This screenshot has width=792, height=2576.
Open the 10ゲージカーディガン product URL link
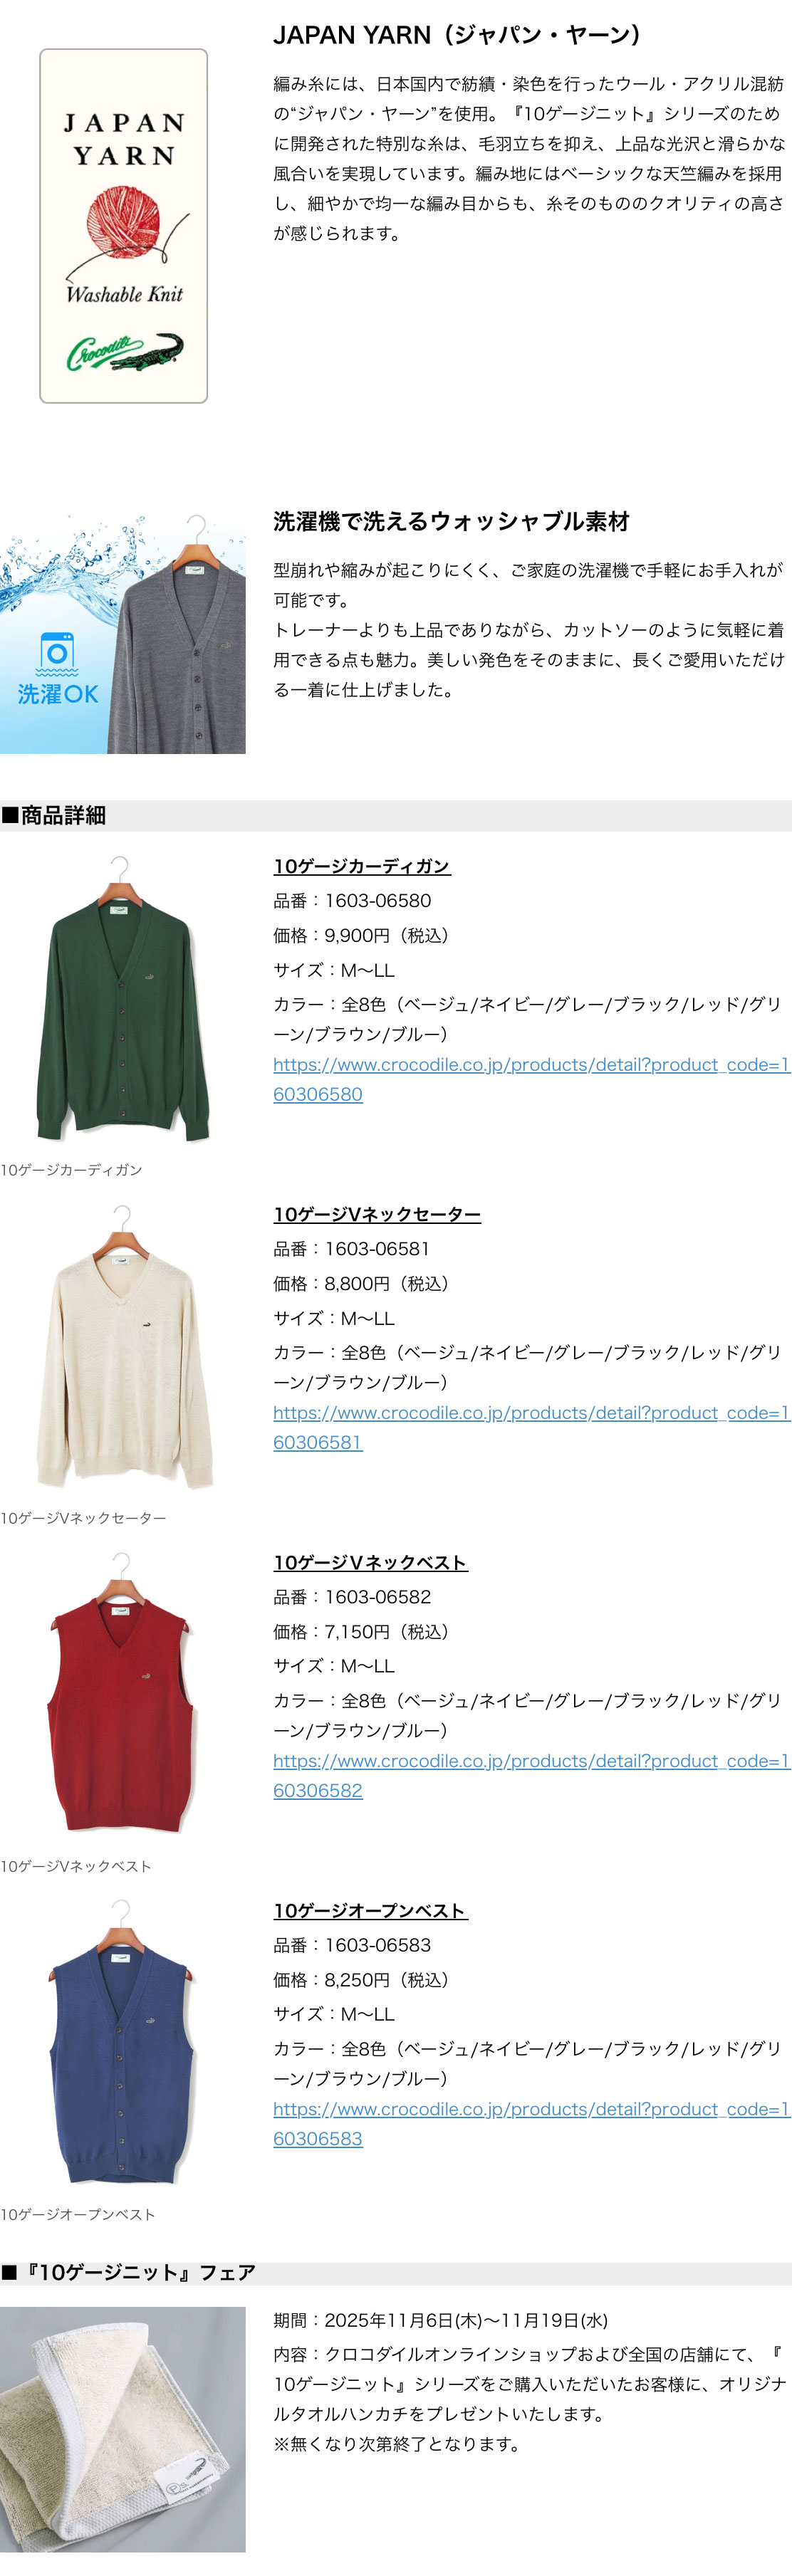point(531,1079)
